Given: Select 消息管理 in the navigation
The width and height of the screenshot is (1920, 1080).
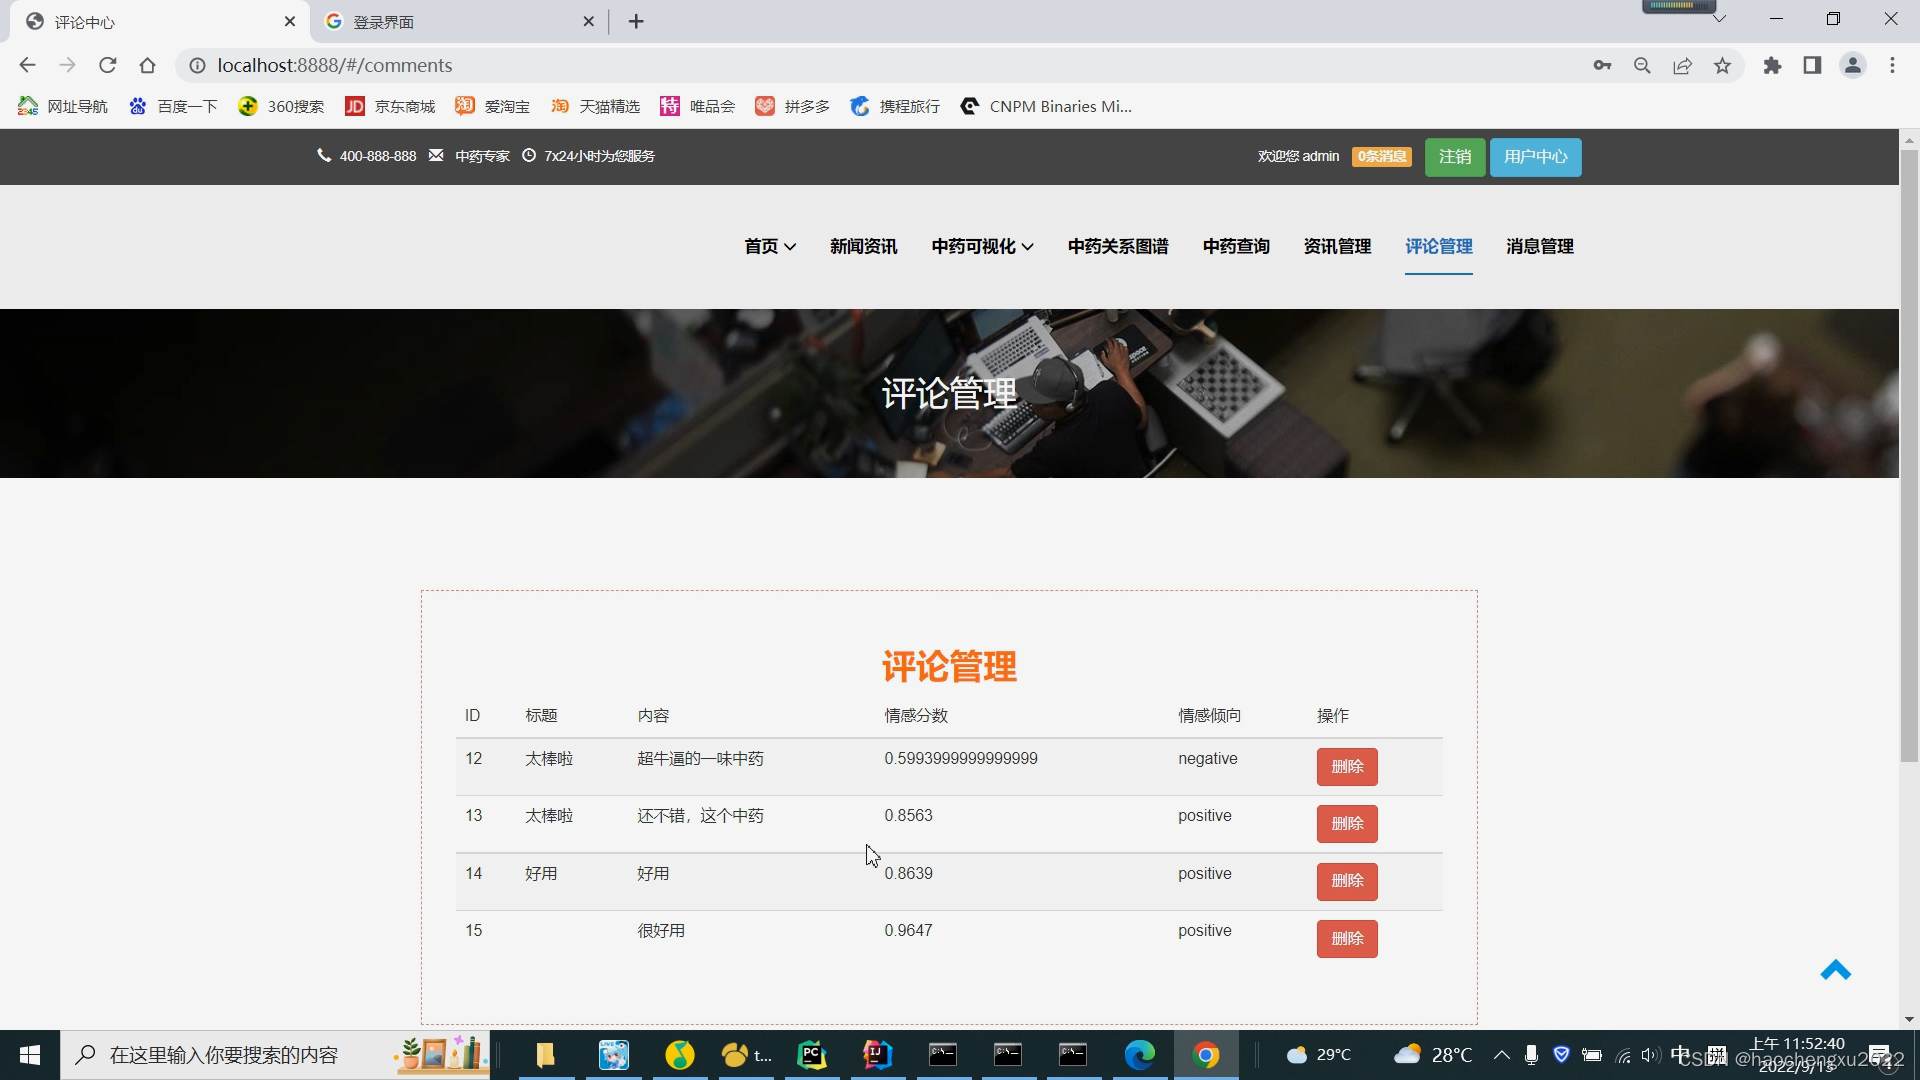Looking at the screenshot, I should (1539, 246).
